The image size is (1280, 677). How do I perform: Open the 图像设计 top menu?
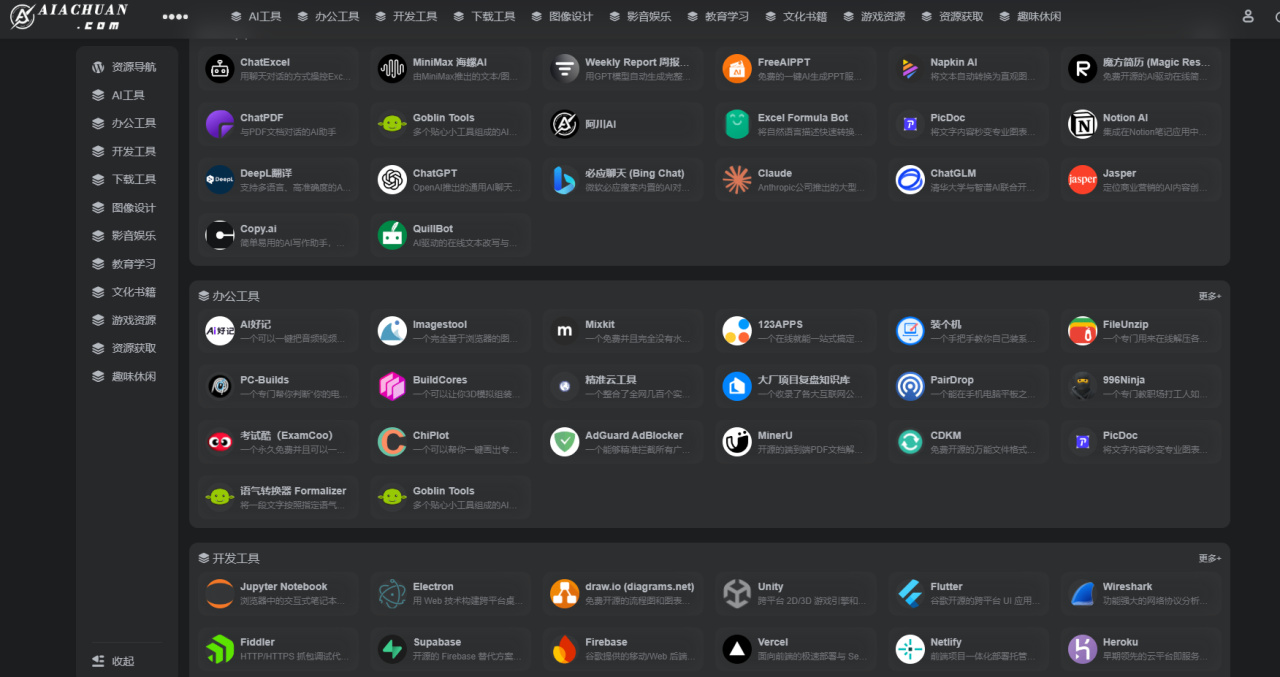562,17
